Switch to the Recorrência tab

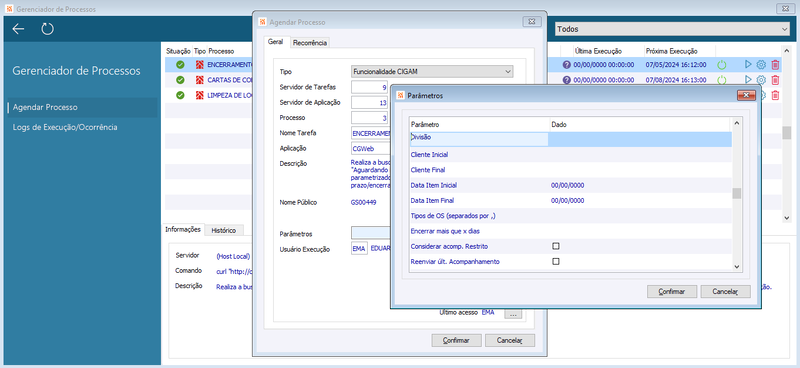point(310,43)
